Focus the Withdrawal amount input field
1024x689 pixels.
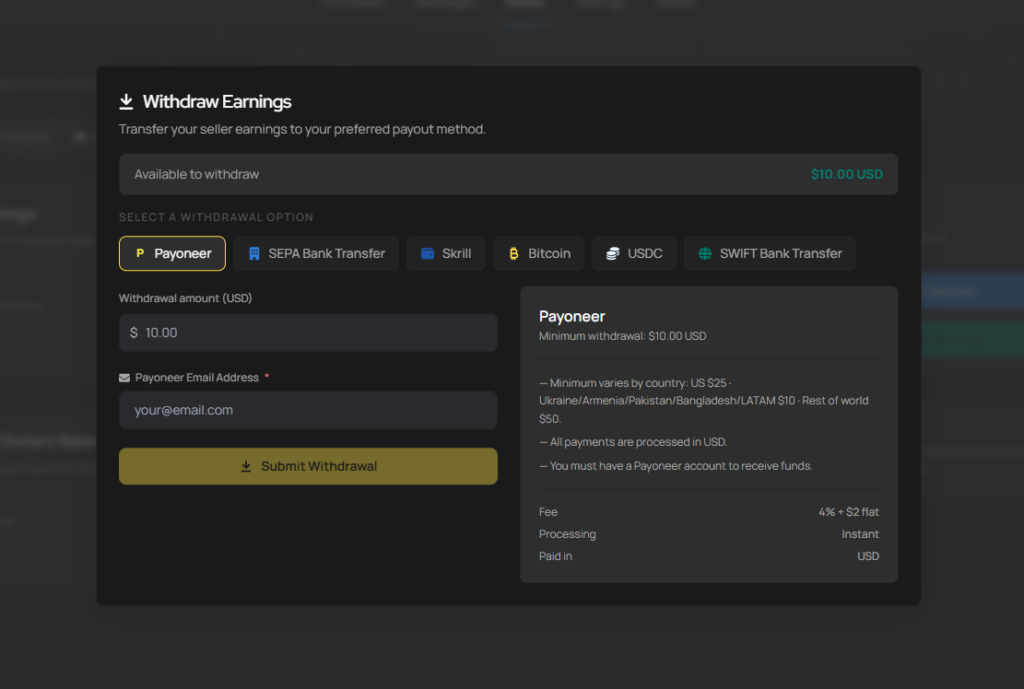pos(318,333)
